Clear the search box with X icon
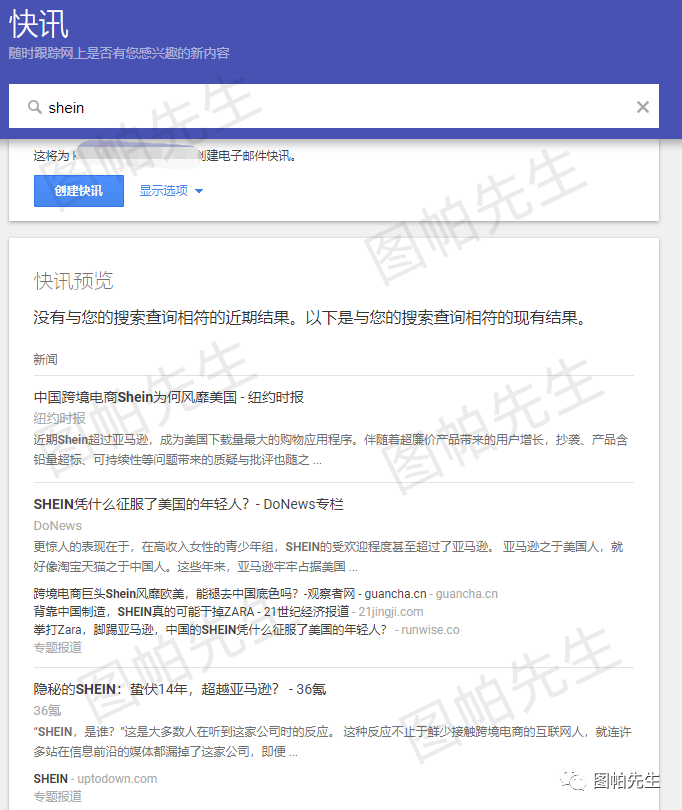Image resolution: width=682 pixels, height=810 pixels. pyautogui.click(x=643, y=107)
